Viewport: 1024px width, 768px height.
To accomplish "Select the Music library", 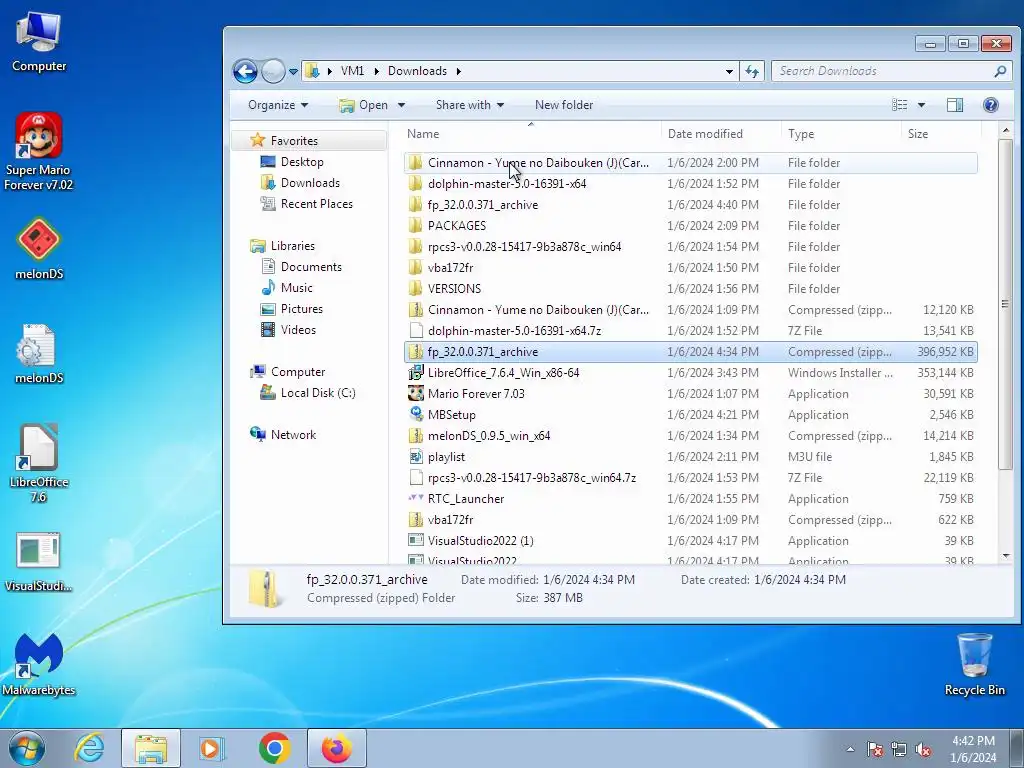I will point(296,288).
